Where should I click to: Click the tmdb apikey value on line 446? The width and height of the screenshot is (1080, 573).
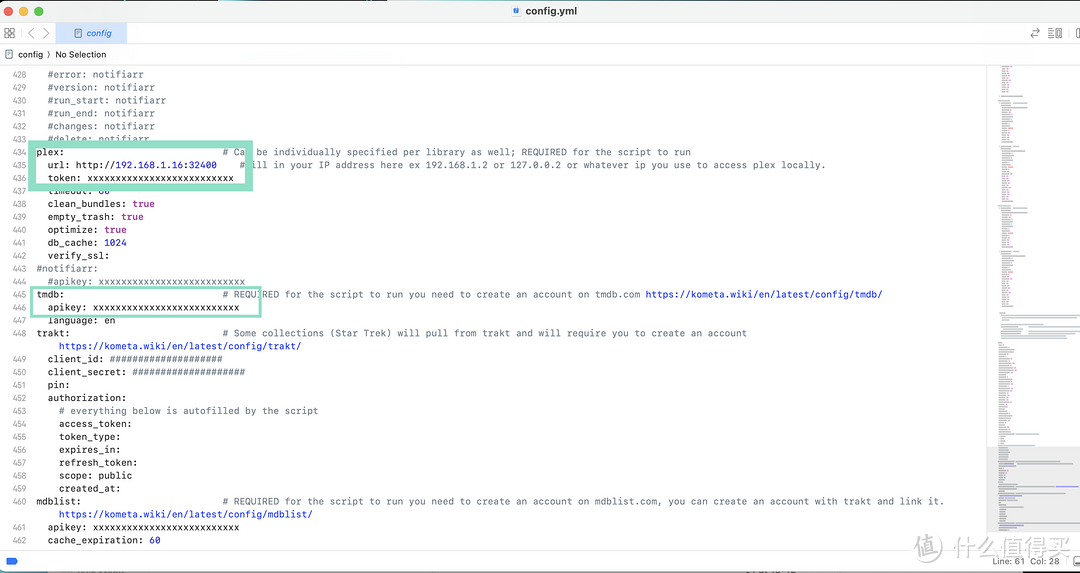(166, 308)
